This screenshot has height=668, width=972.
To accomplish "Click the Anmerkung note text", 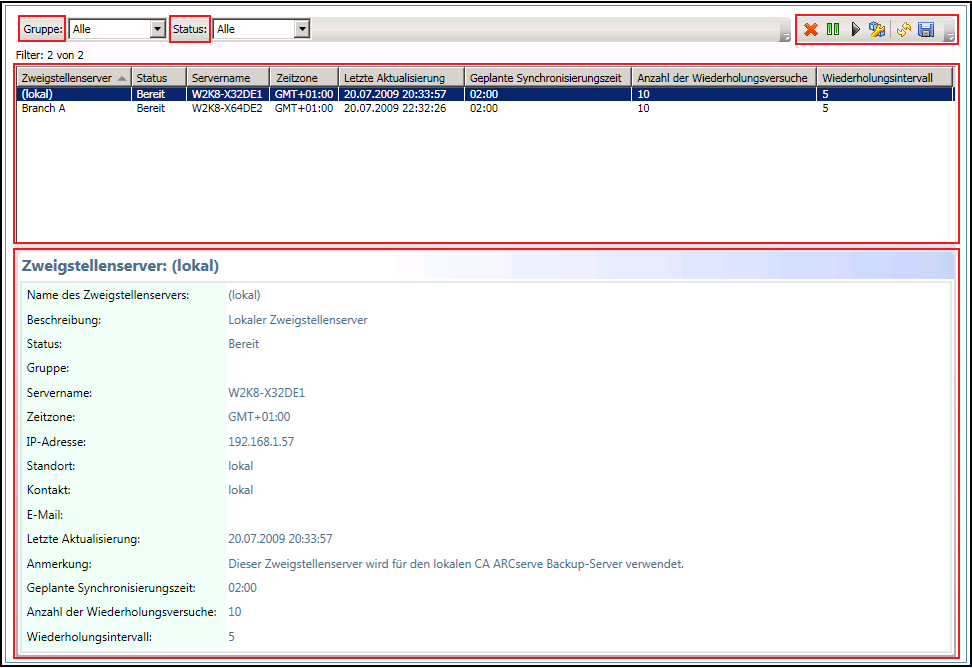I will (456, 564).
